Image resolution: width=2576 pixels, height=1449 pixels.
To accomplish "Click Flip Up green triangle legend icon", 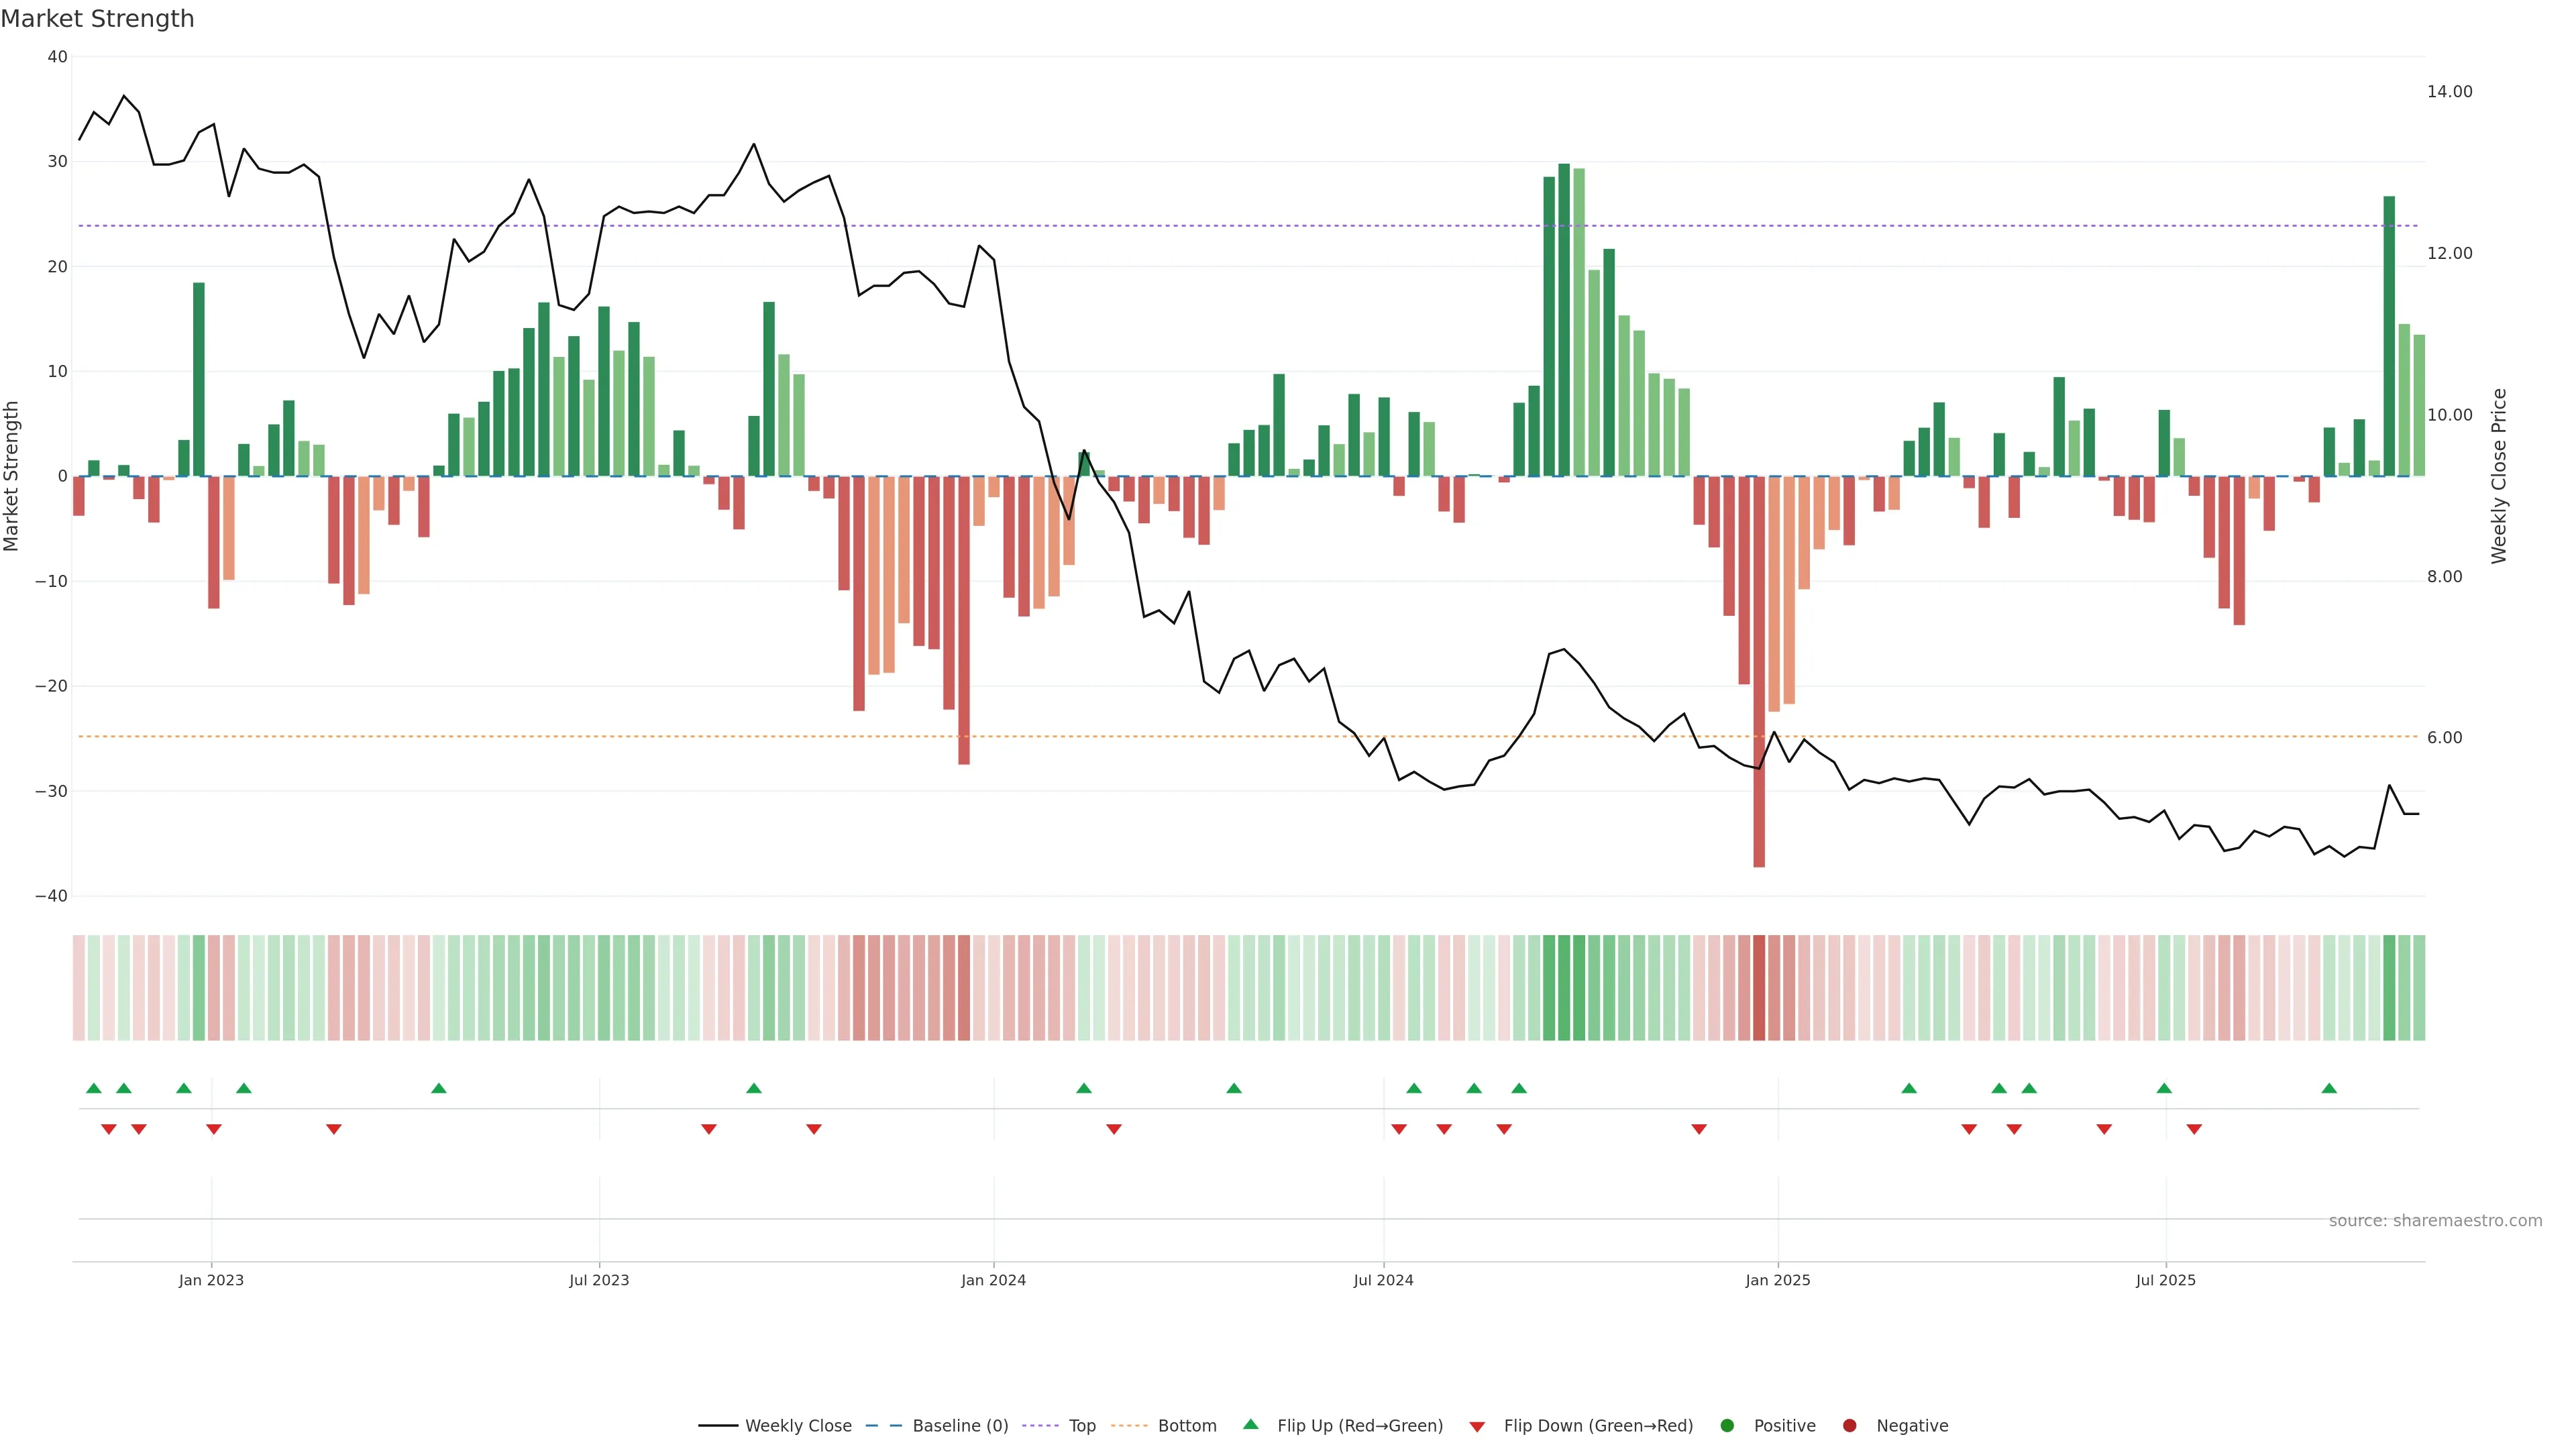I will 1250,1425.
